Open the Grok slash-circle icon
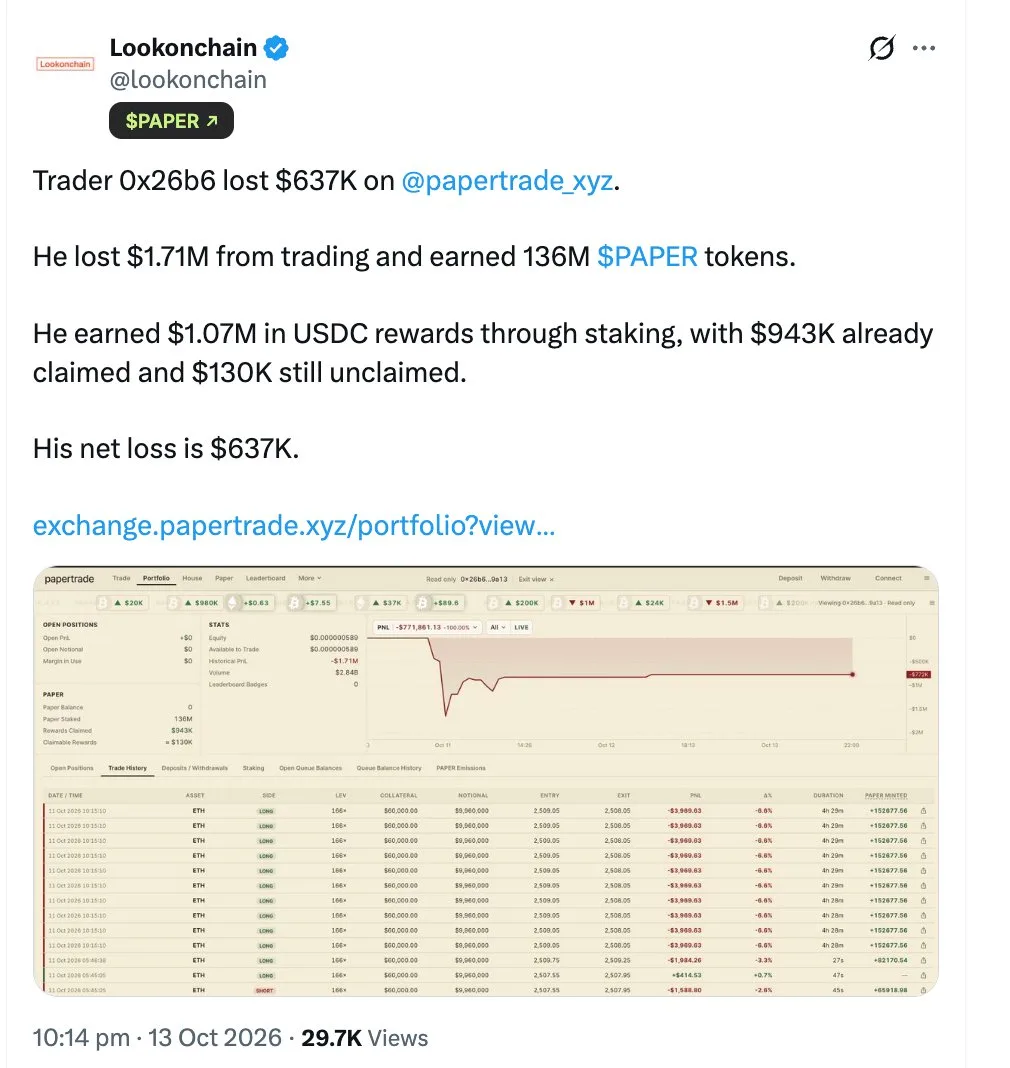The height and width of the screenshot is (1068, 1010). tap(881, 48)
